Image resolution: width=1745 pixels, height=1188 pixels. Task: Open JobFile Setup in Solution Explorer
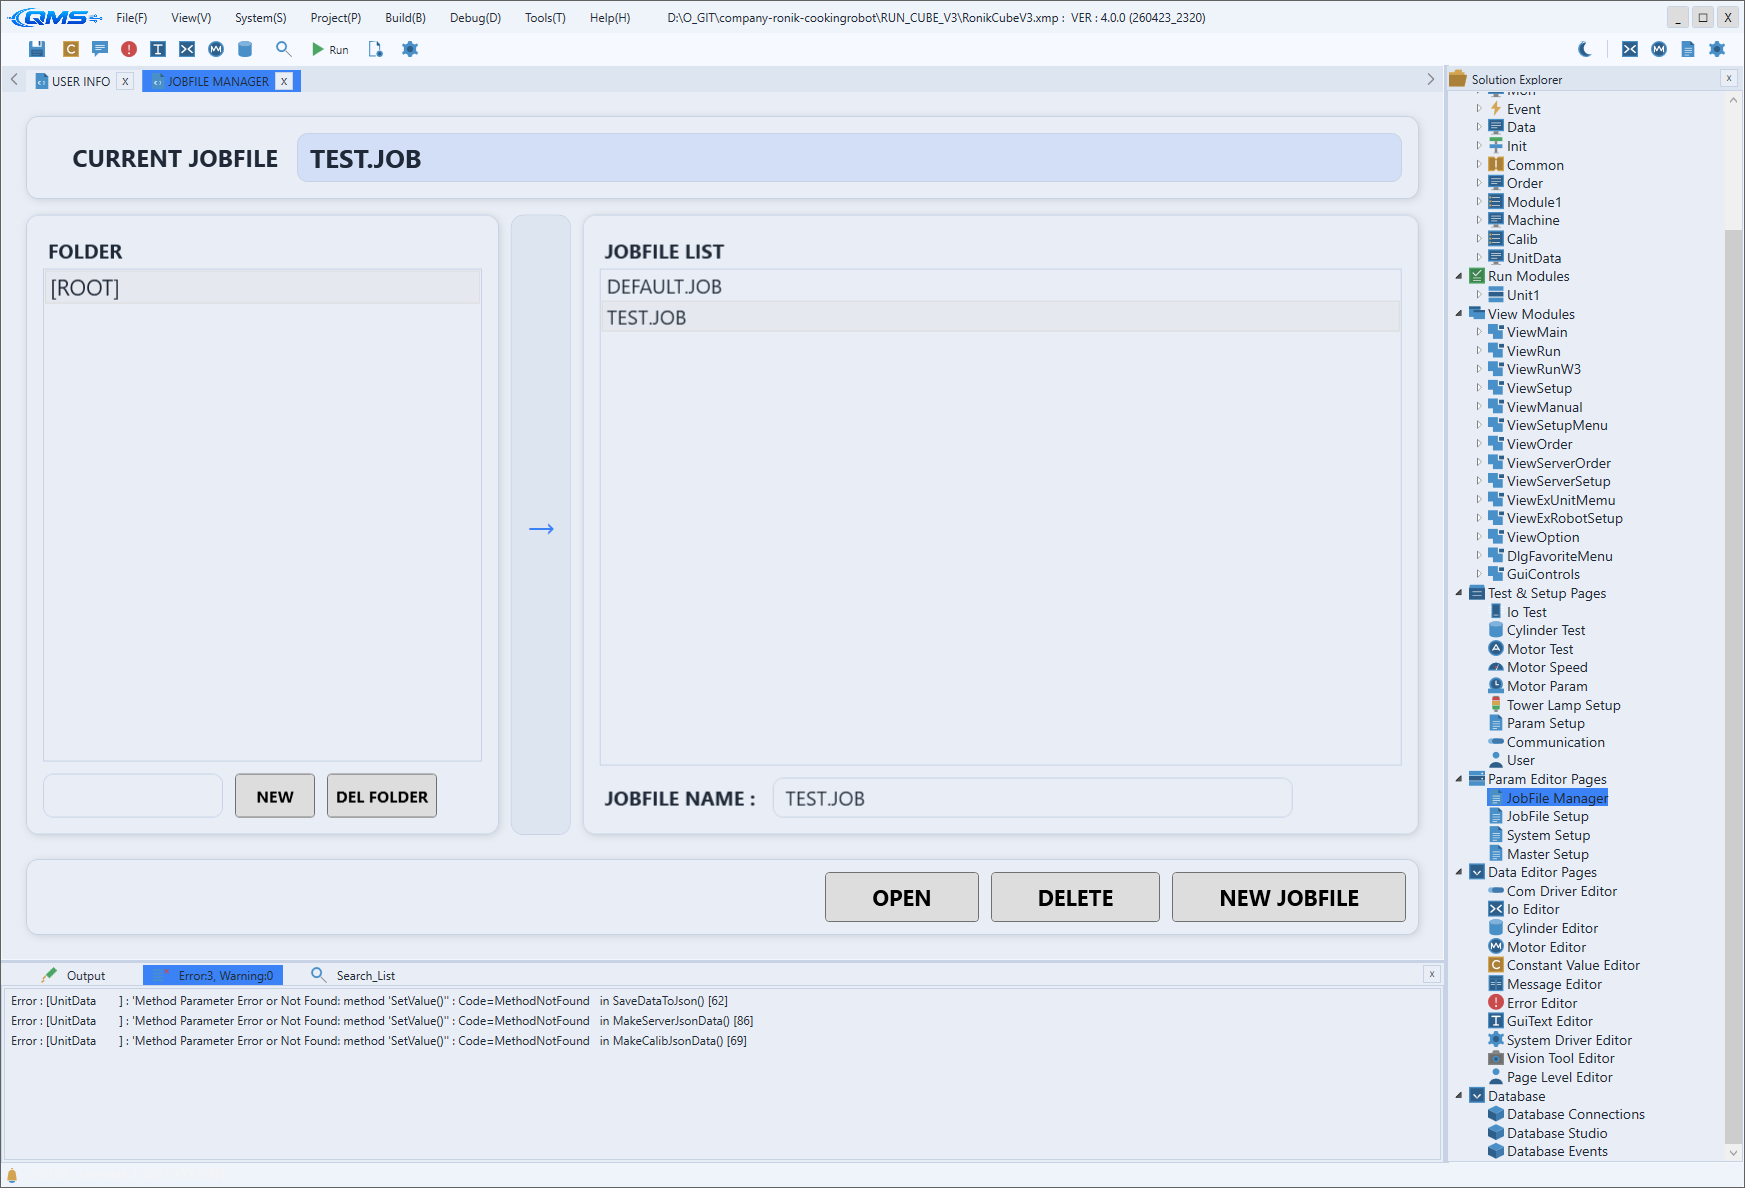[x=1547, y=816]
